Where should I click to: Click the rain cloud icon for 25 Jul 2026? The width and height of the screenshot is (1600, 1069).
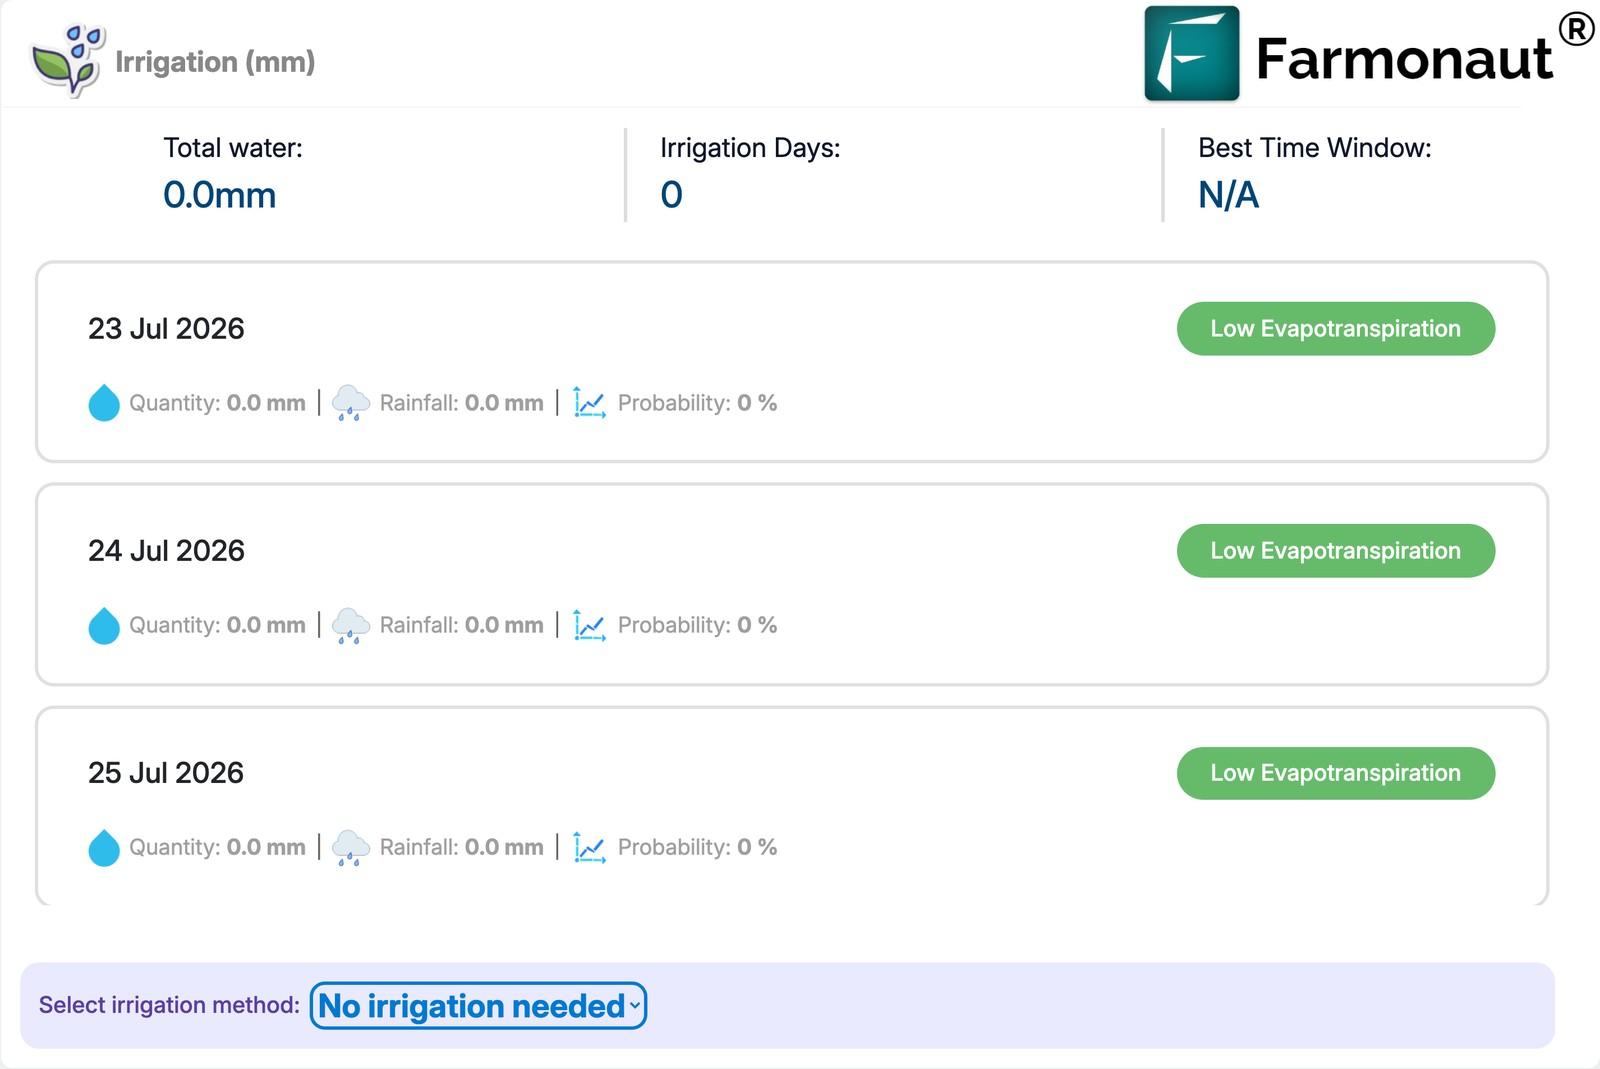(x=350, y=847)
